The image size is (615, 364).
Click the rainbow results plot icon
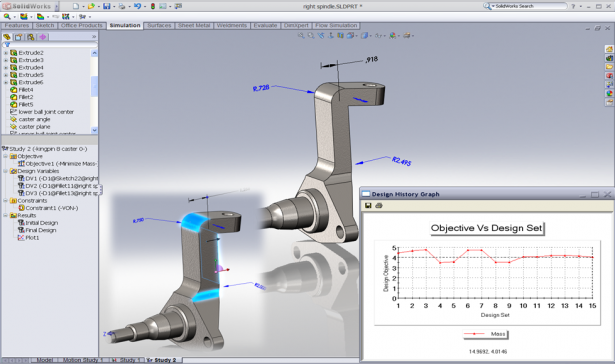pyautogui.click(x=40, y=16)
